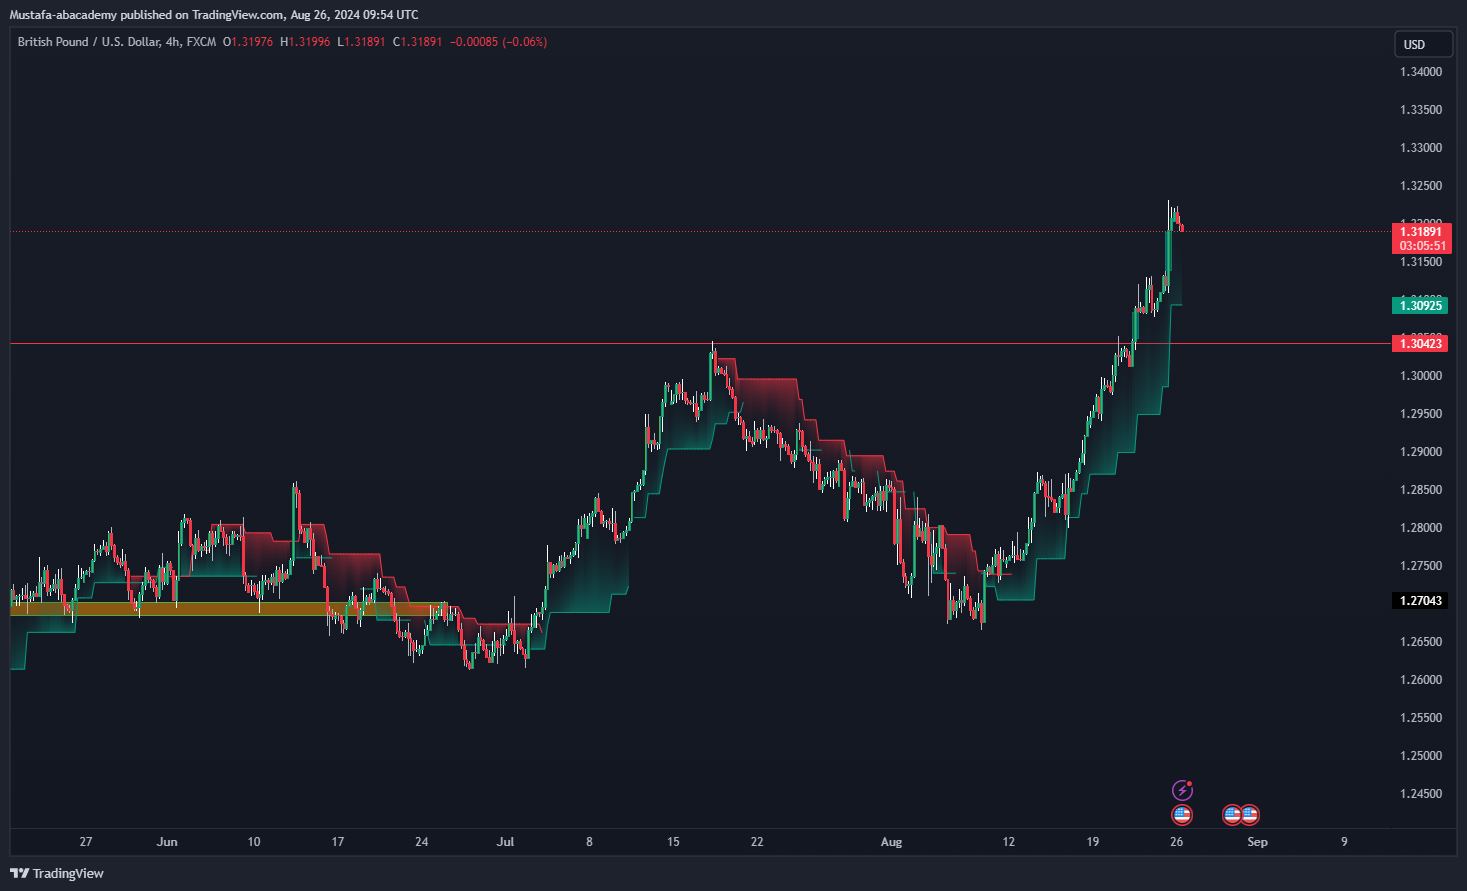1467x891 pixels.
Task: Click the white 1.27043 price label
Action: click(x=1420, y=601)
